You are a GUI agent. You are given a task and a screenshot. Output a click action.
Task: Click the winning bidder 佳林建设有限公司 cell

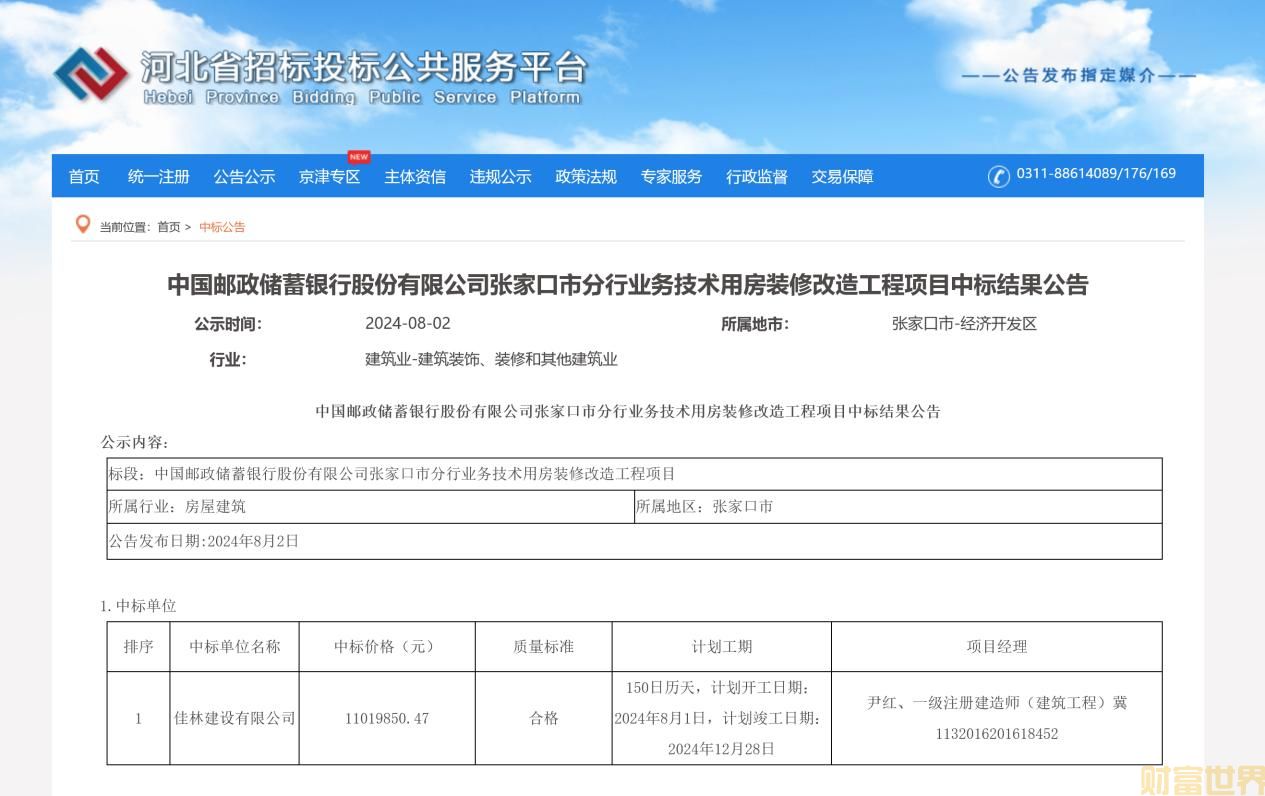click(x=235, y=718)
